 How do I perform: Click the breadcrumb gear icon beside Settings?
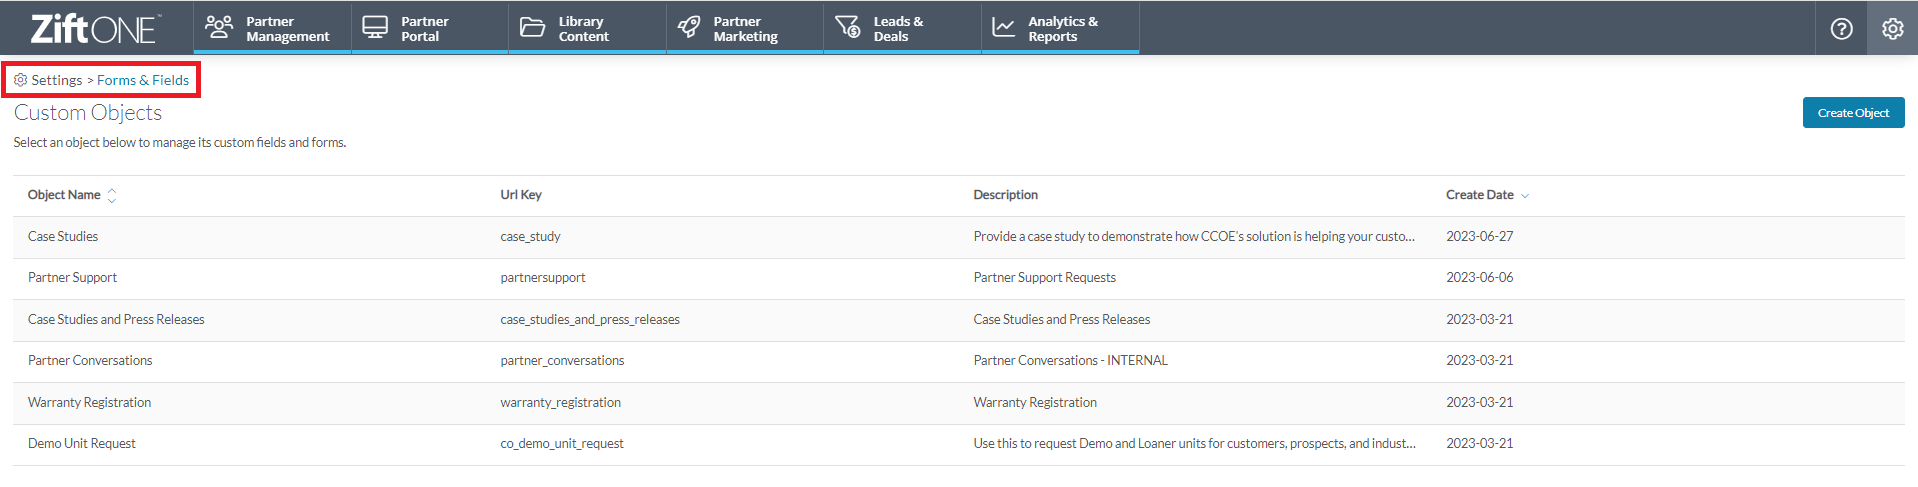click(21, 80)
